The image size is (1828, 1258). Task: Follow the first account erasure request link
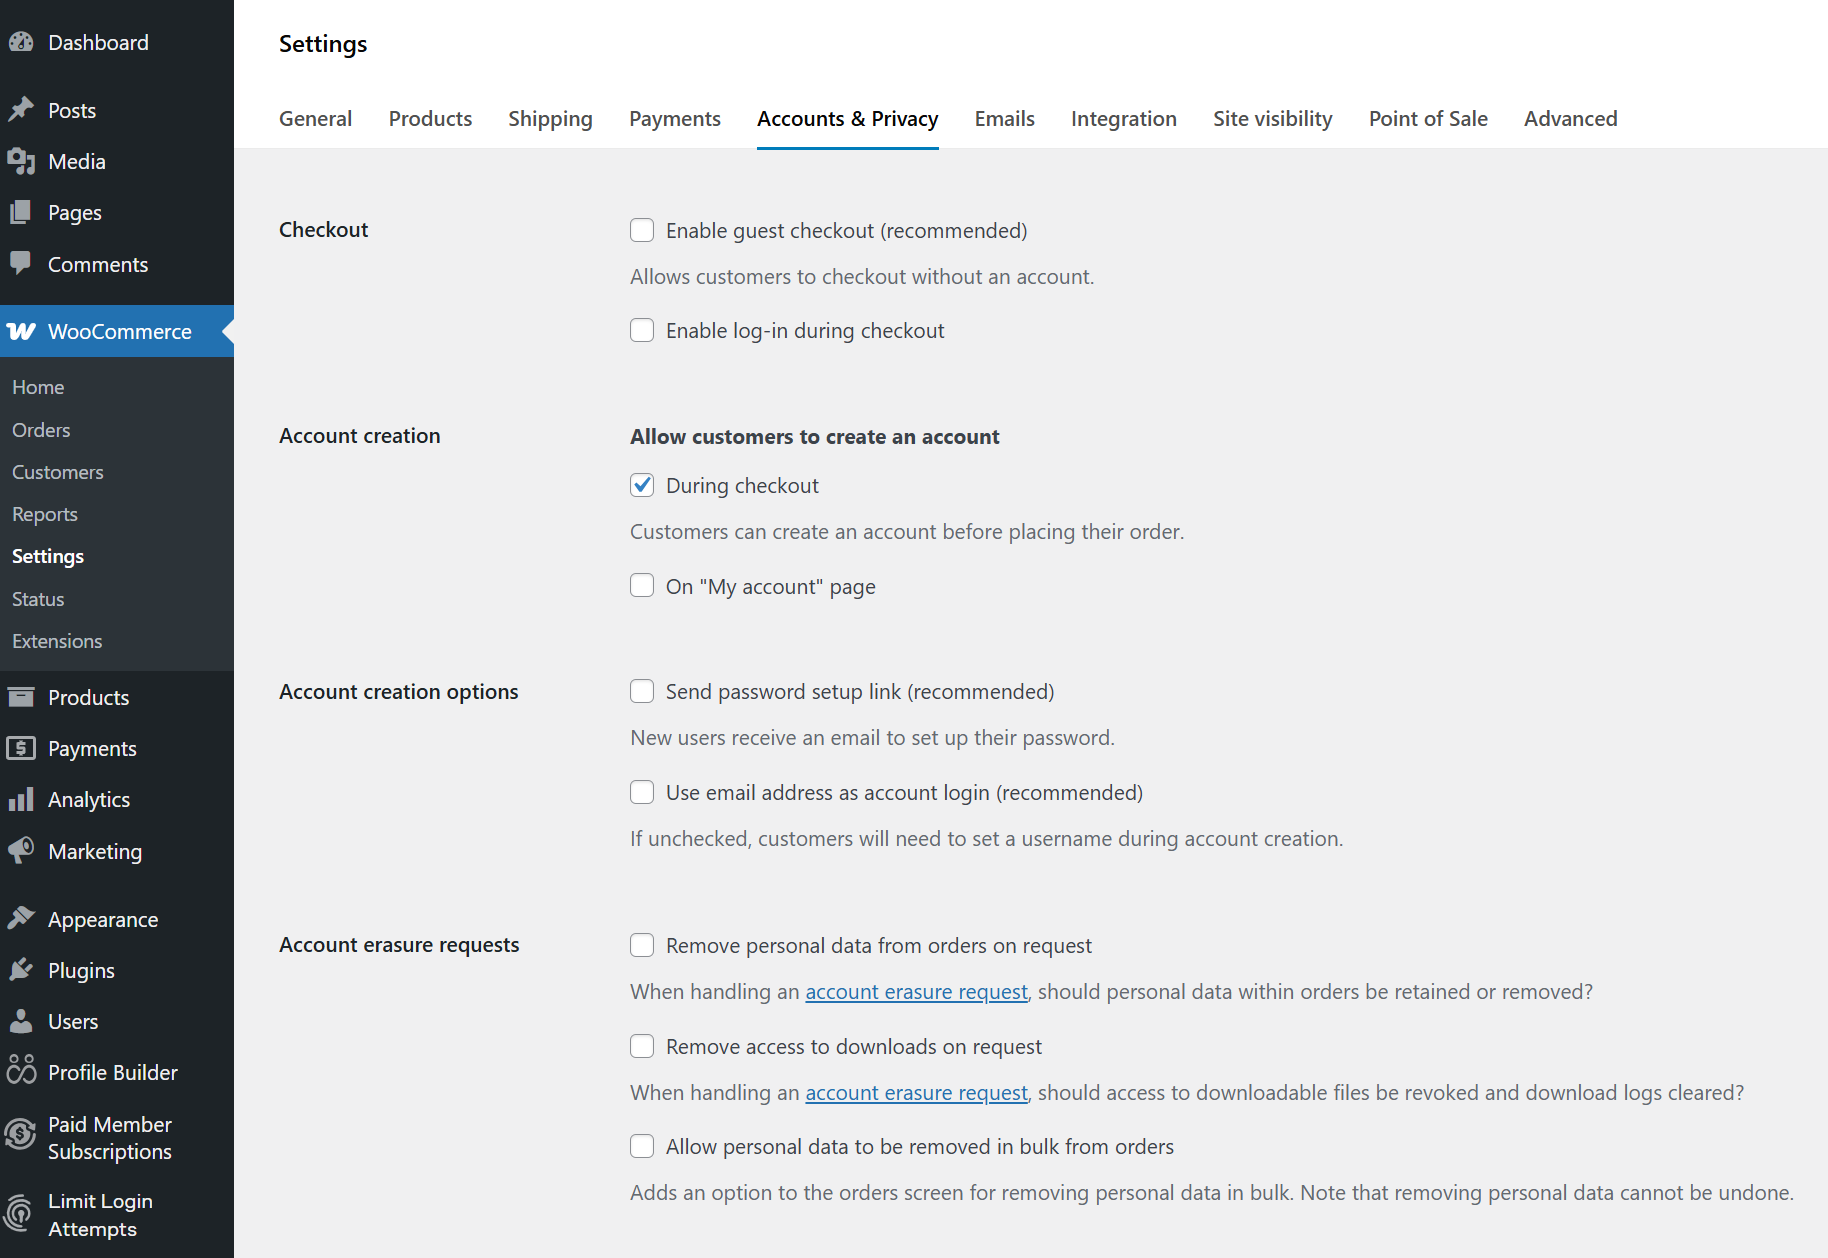[916, 991]
